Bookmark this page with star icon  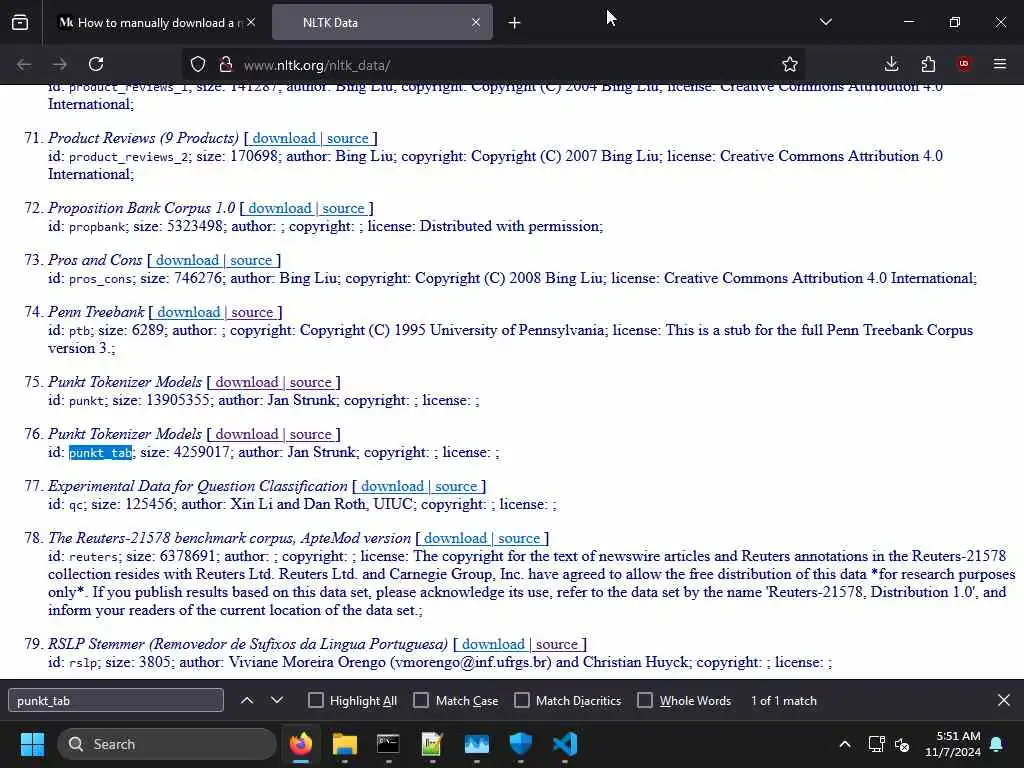point(790,64)
